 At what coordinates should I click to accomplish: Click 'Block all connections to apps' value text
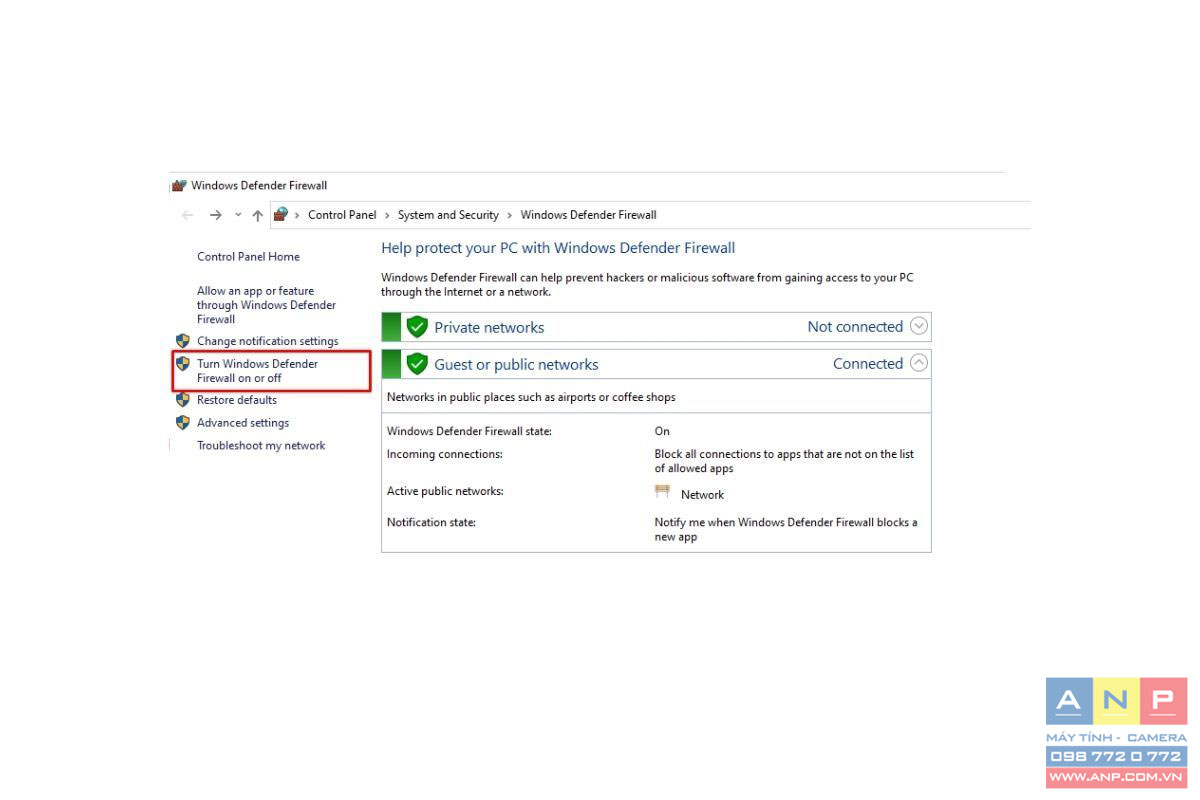tap(784, 461)
